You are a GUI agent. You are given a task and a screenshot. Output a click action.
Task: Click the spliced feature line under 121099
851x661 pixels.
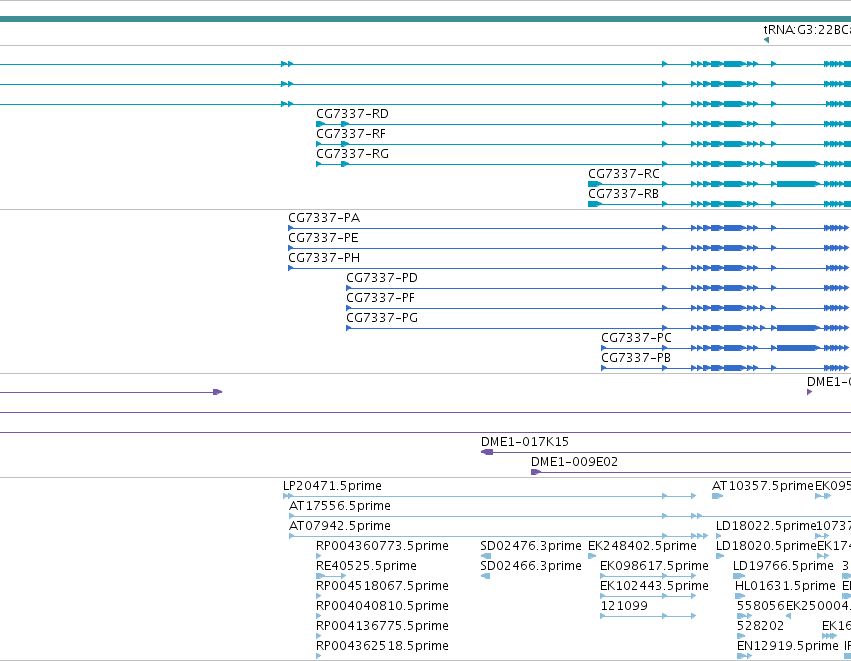click(648, 616)
